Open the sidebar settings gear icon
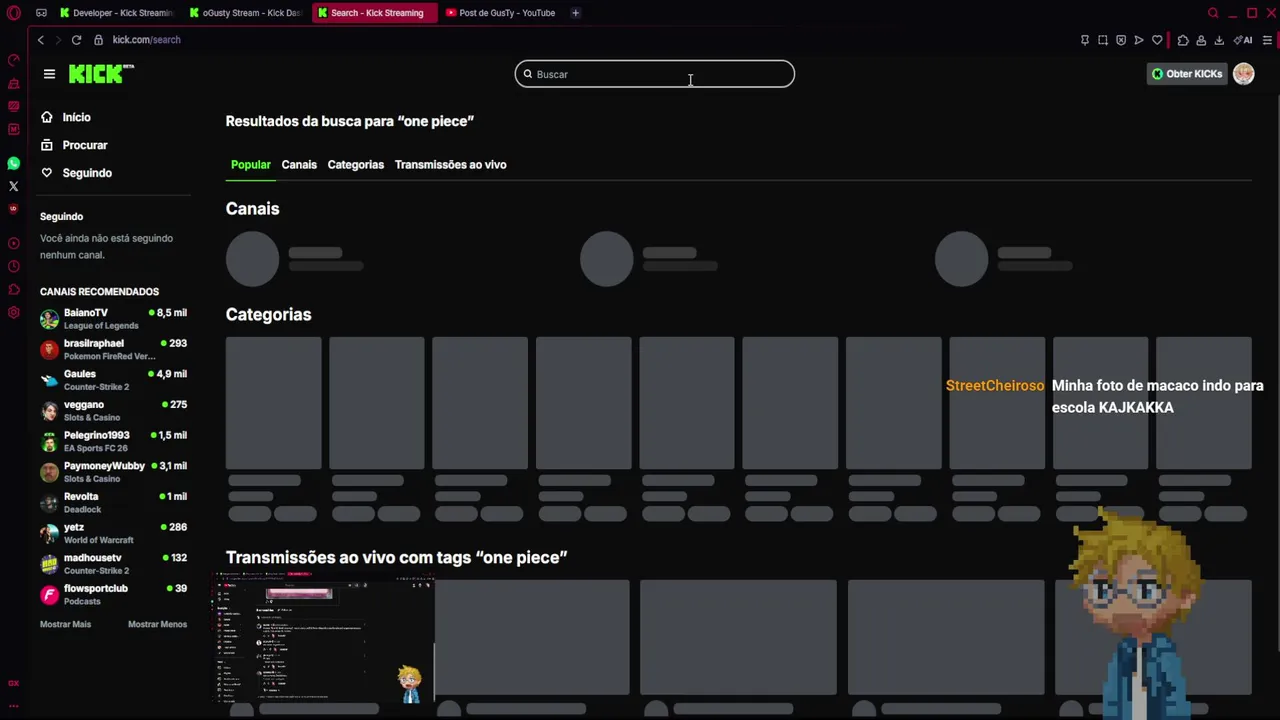 [14, 312]
